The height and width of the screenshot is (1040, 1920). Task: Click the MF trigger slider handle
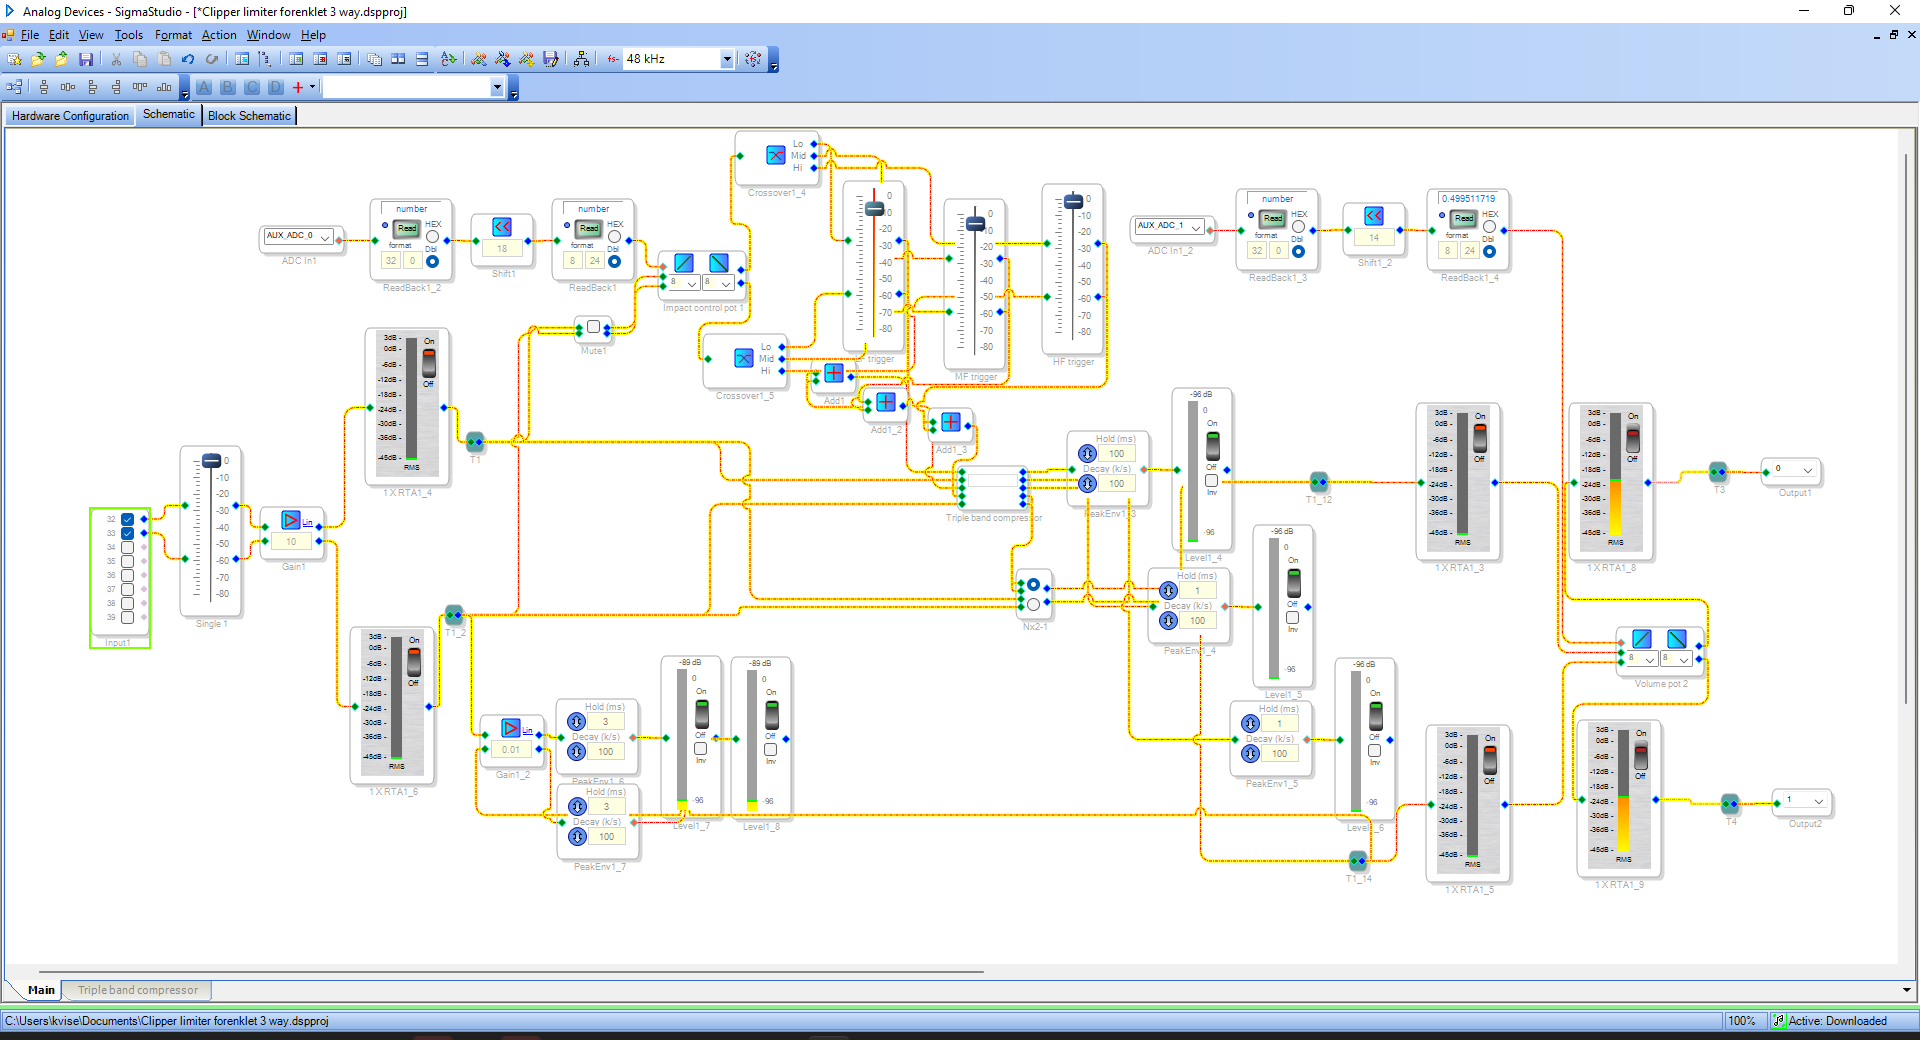tap(975, 224)
